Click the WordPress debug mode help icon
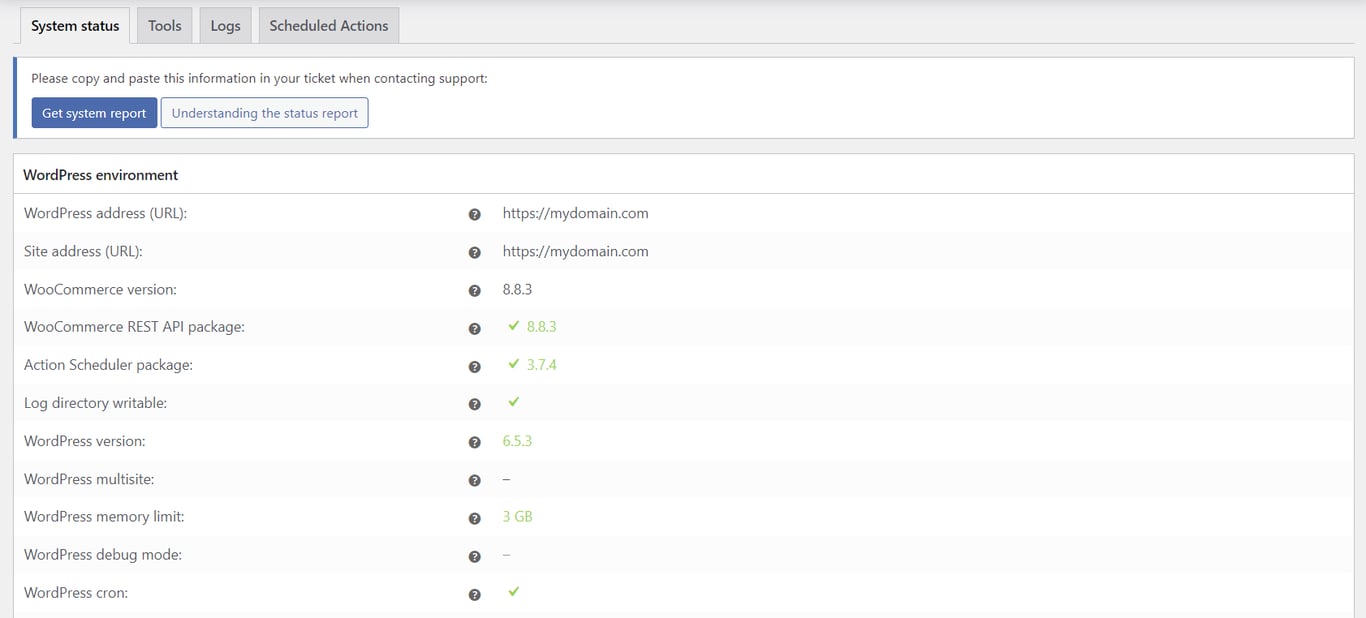The height and width of the screenshot is (618, 1366). point(474,556)
